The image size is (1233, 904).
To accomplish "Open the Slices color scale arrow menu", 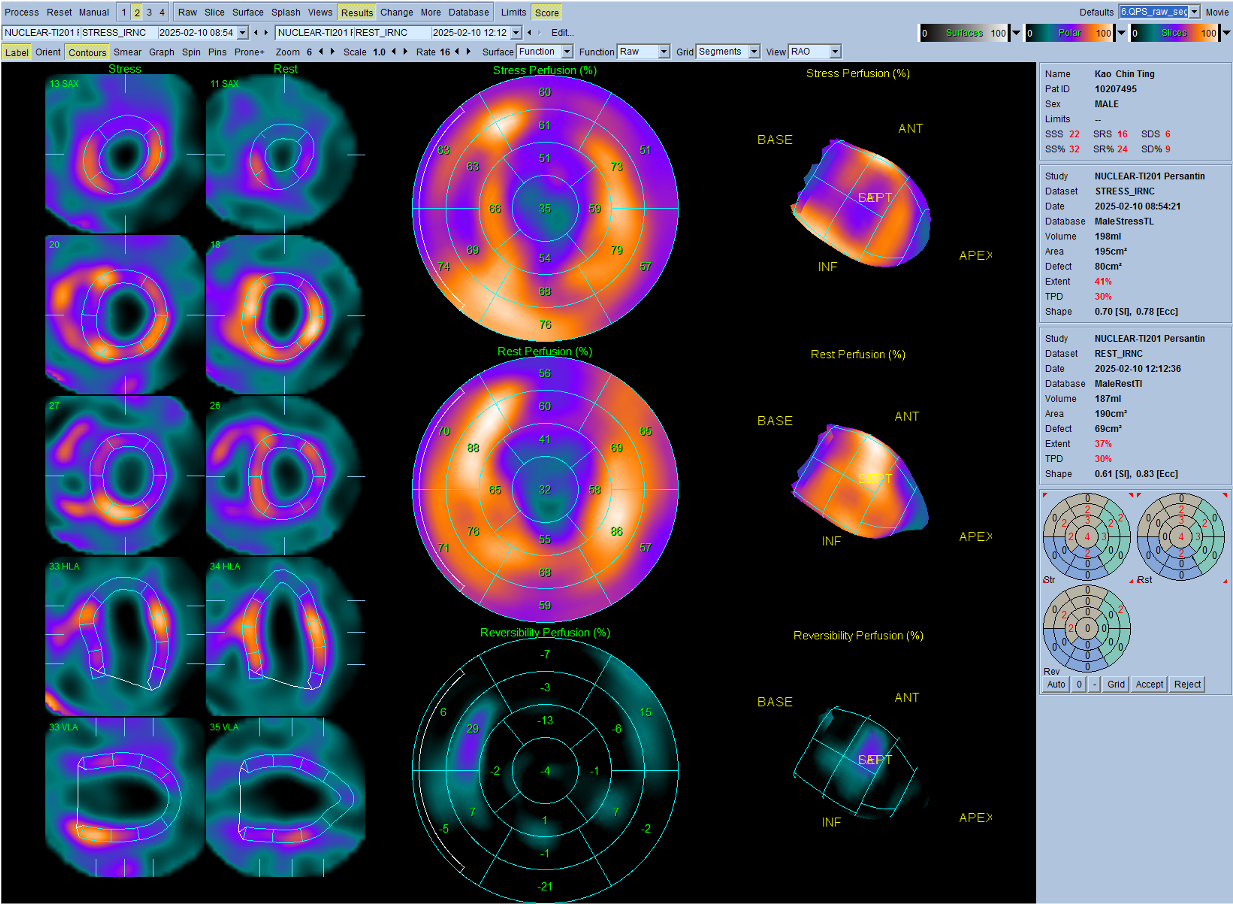I will tap(1225, 33).
